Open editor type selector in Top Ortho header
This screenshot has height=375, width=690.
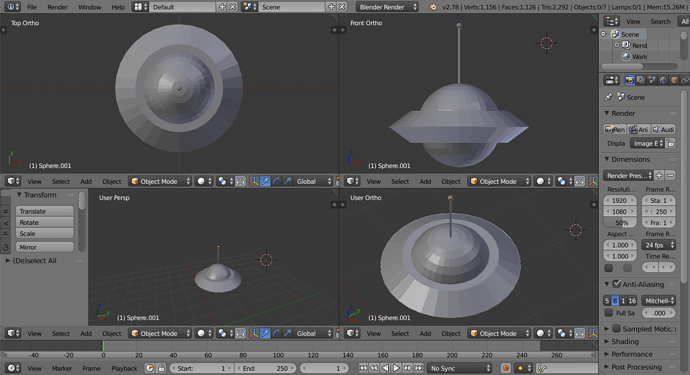point(13,181)
